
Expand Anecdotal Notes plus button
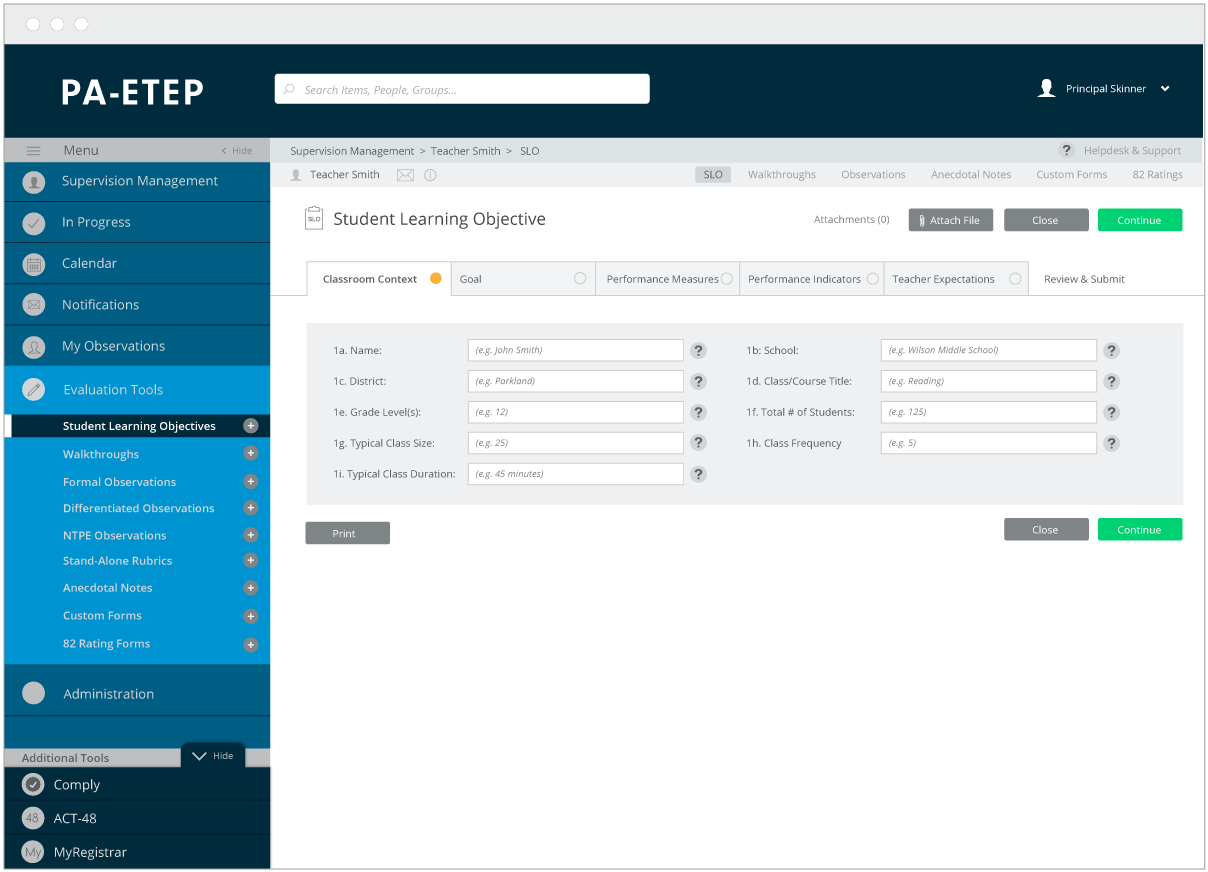pyautogui.click(x=251, y=588)
